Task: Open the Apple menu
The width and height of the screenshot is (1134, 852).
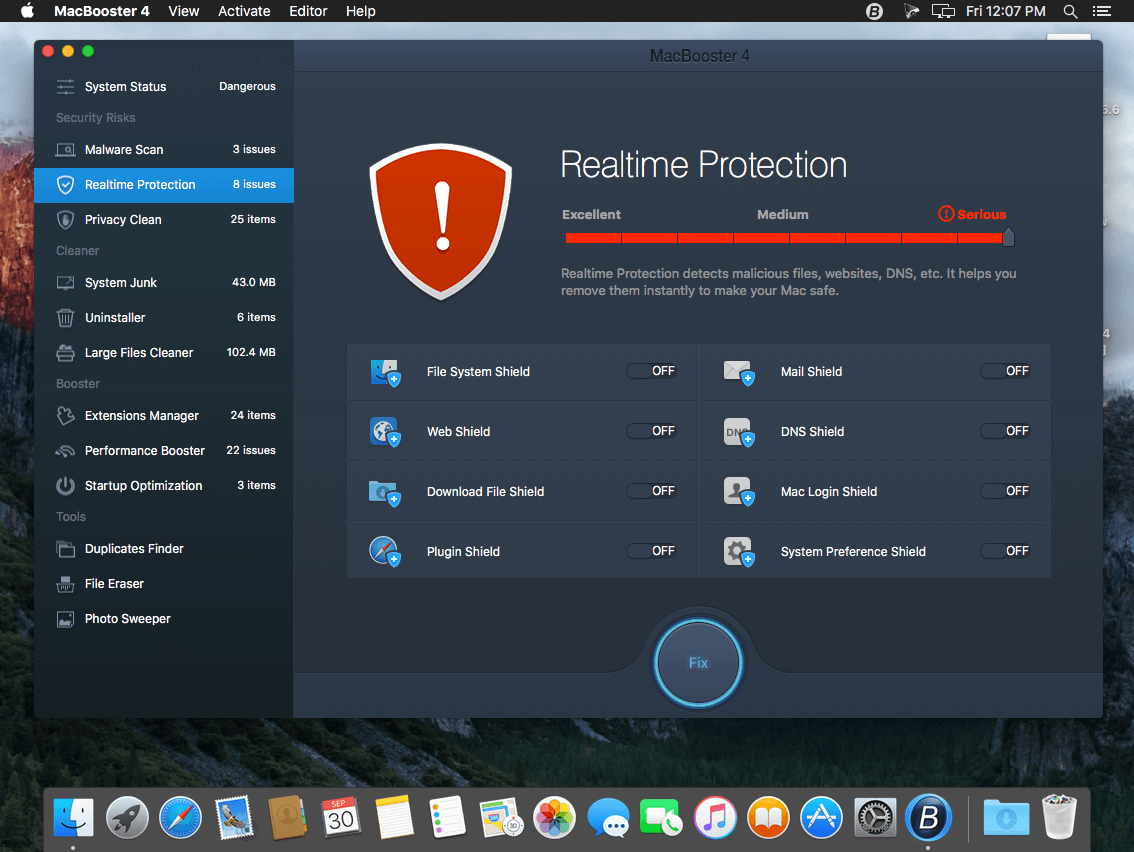Action: (27, 11)
